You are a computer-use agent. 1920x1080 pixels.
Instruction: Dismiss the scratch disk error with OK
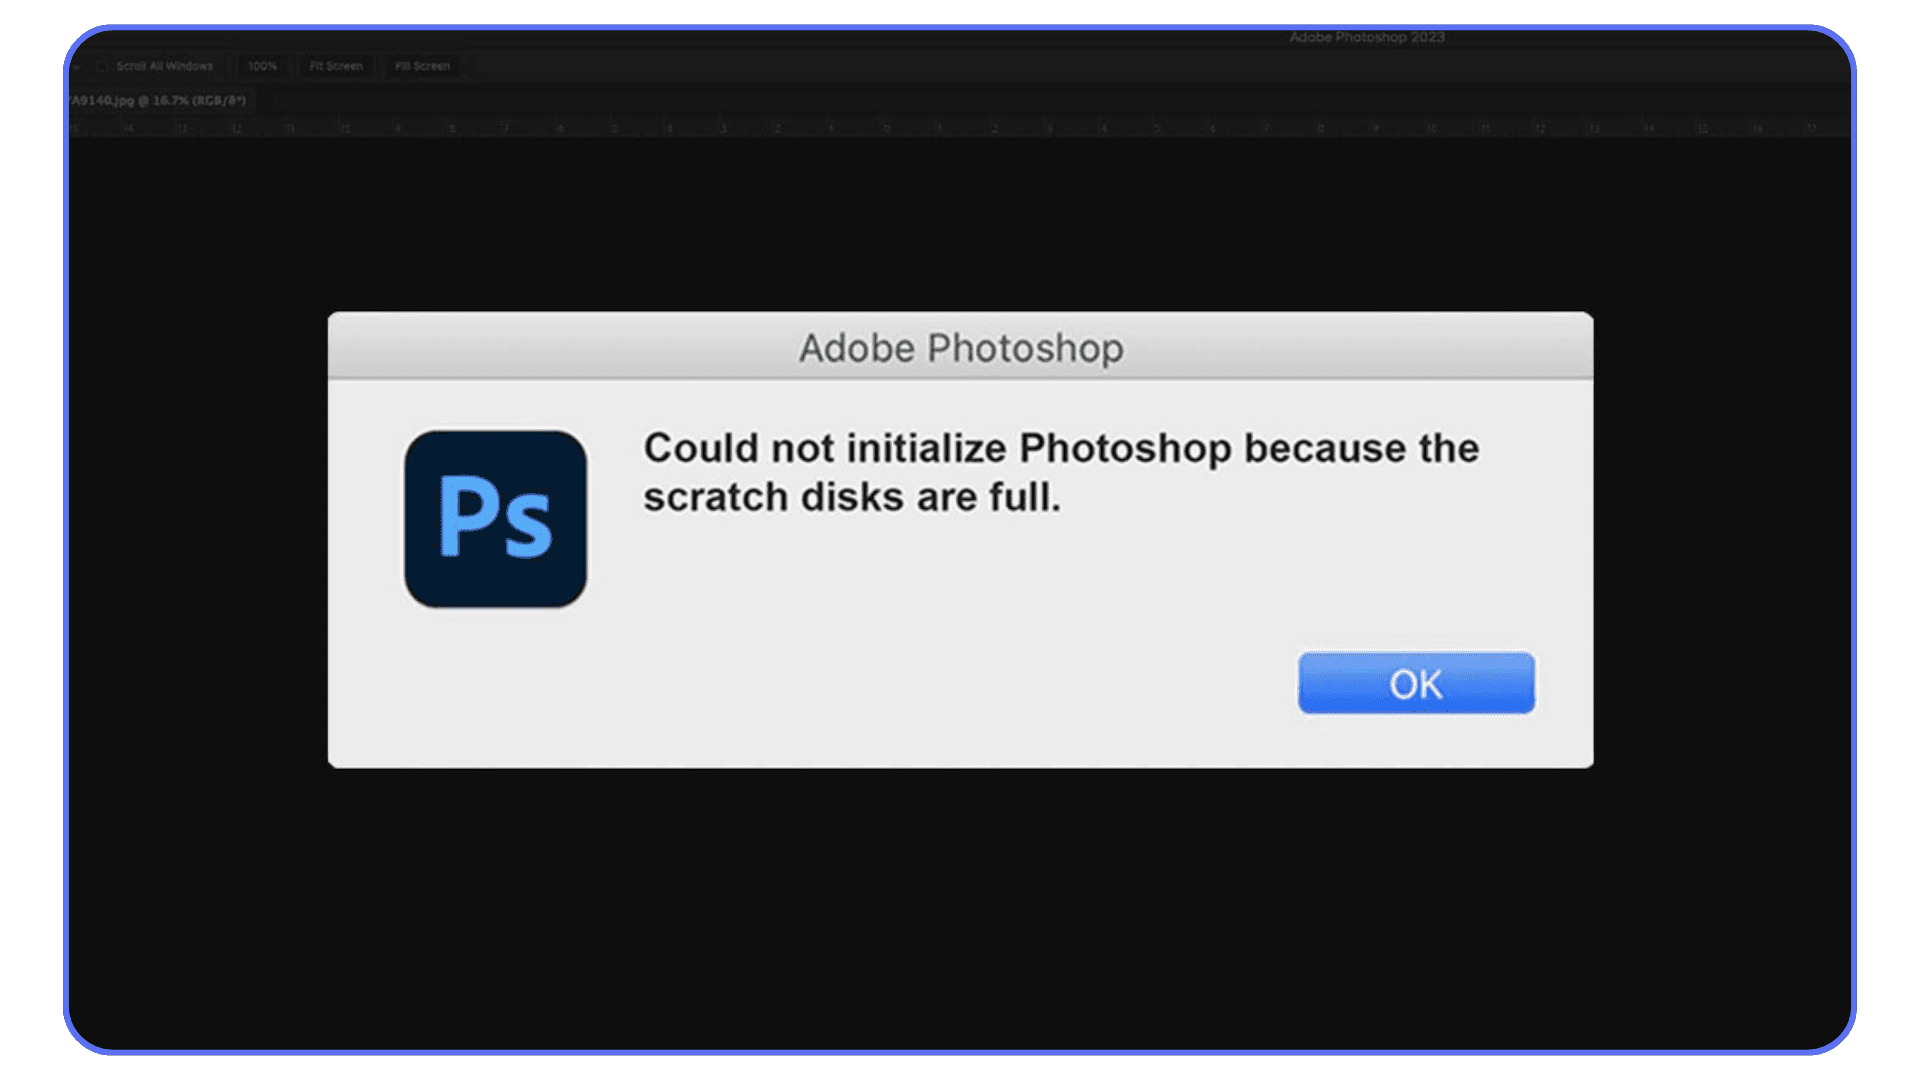pos(1415,683)
